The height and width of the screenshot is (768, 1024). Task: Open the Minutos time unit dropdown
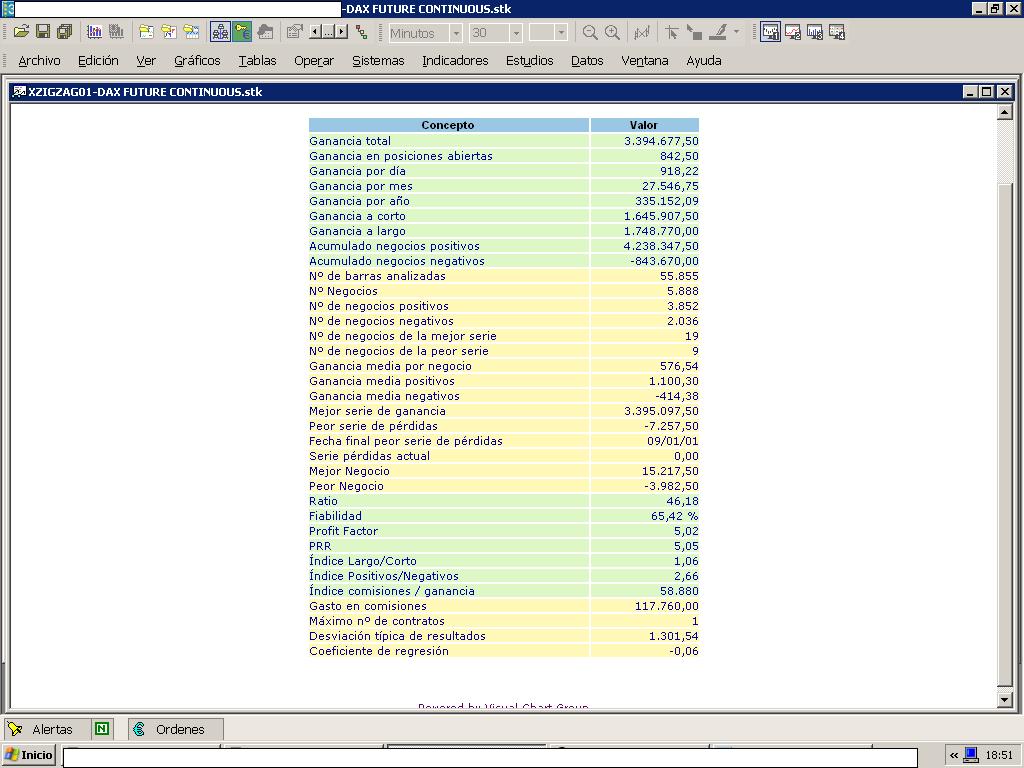456,33
